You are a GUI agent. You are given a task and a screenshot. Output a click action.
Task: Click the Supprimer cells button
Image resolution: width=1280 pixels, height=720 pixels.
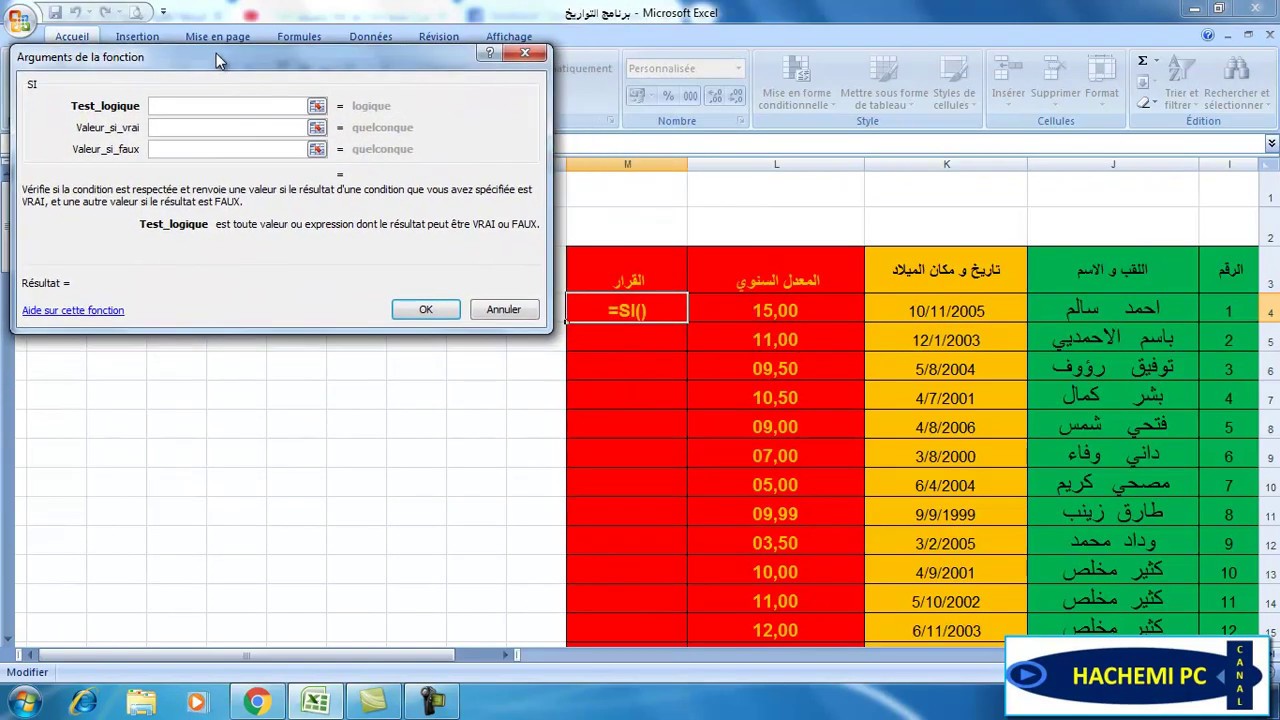tap(1055, 79)
